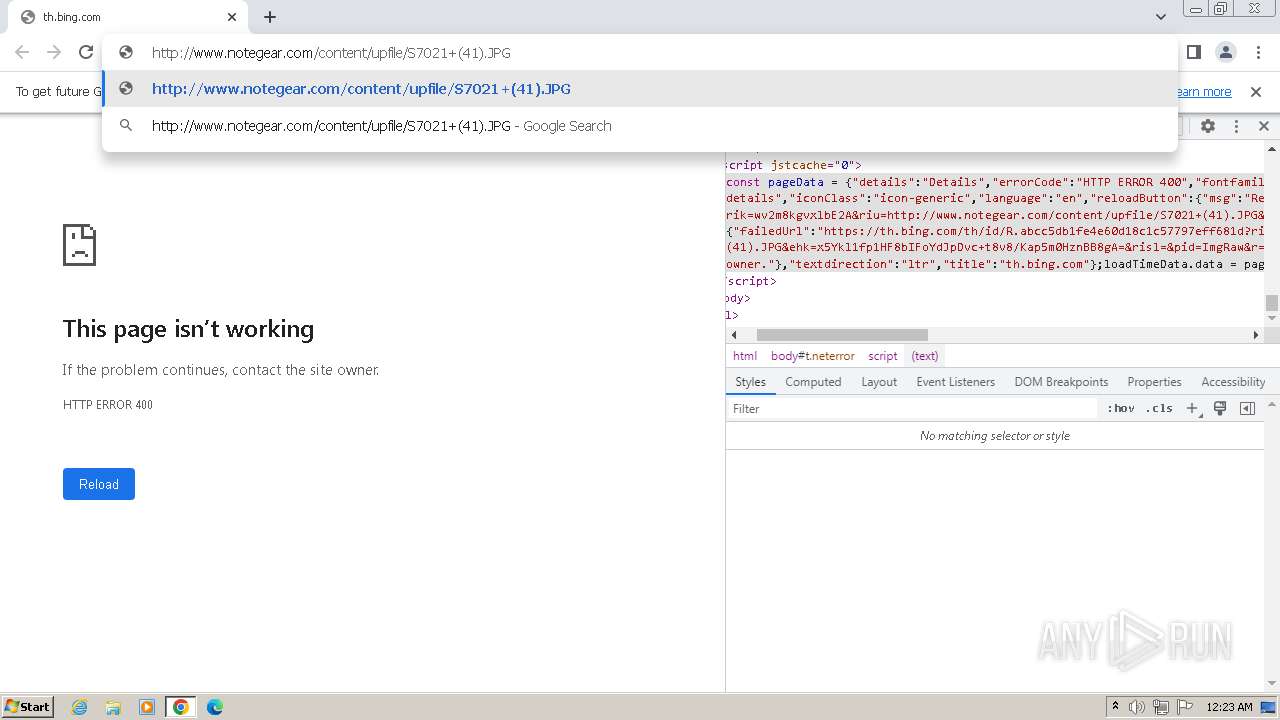Image resolution: width=1280 pixels, height=720 pixels.
Task: Open Internet Explorer from the taskbar
Action: [80, 707]
